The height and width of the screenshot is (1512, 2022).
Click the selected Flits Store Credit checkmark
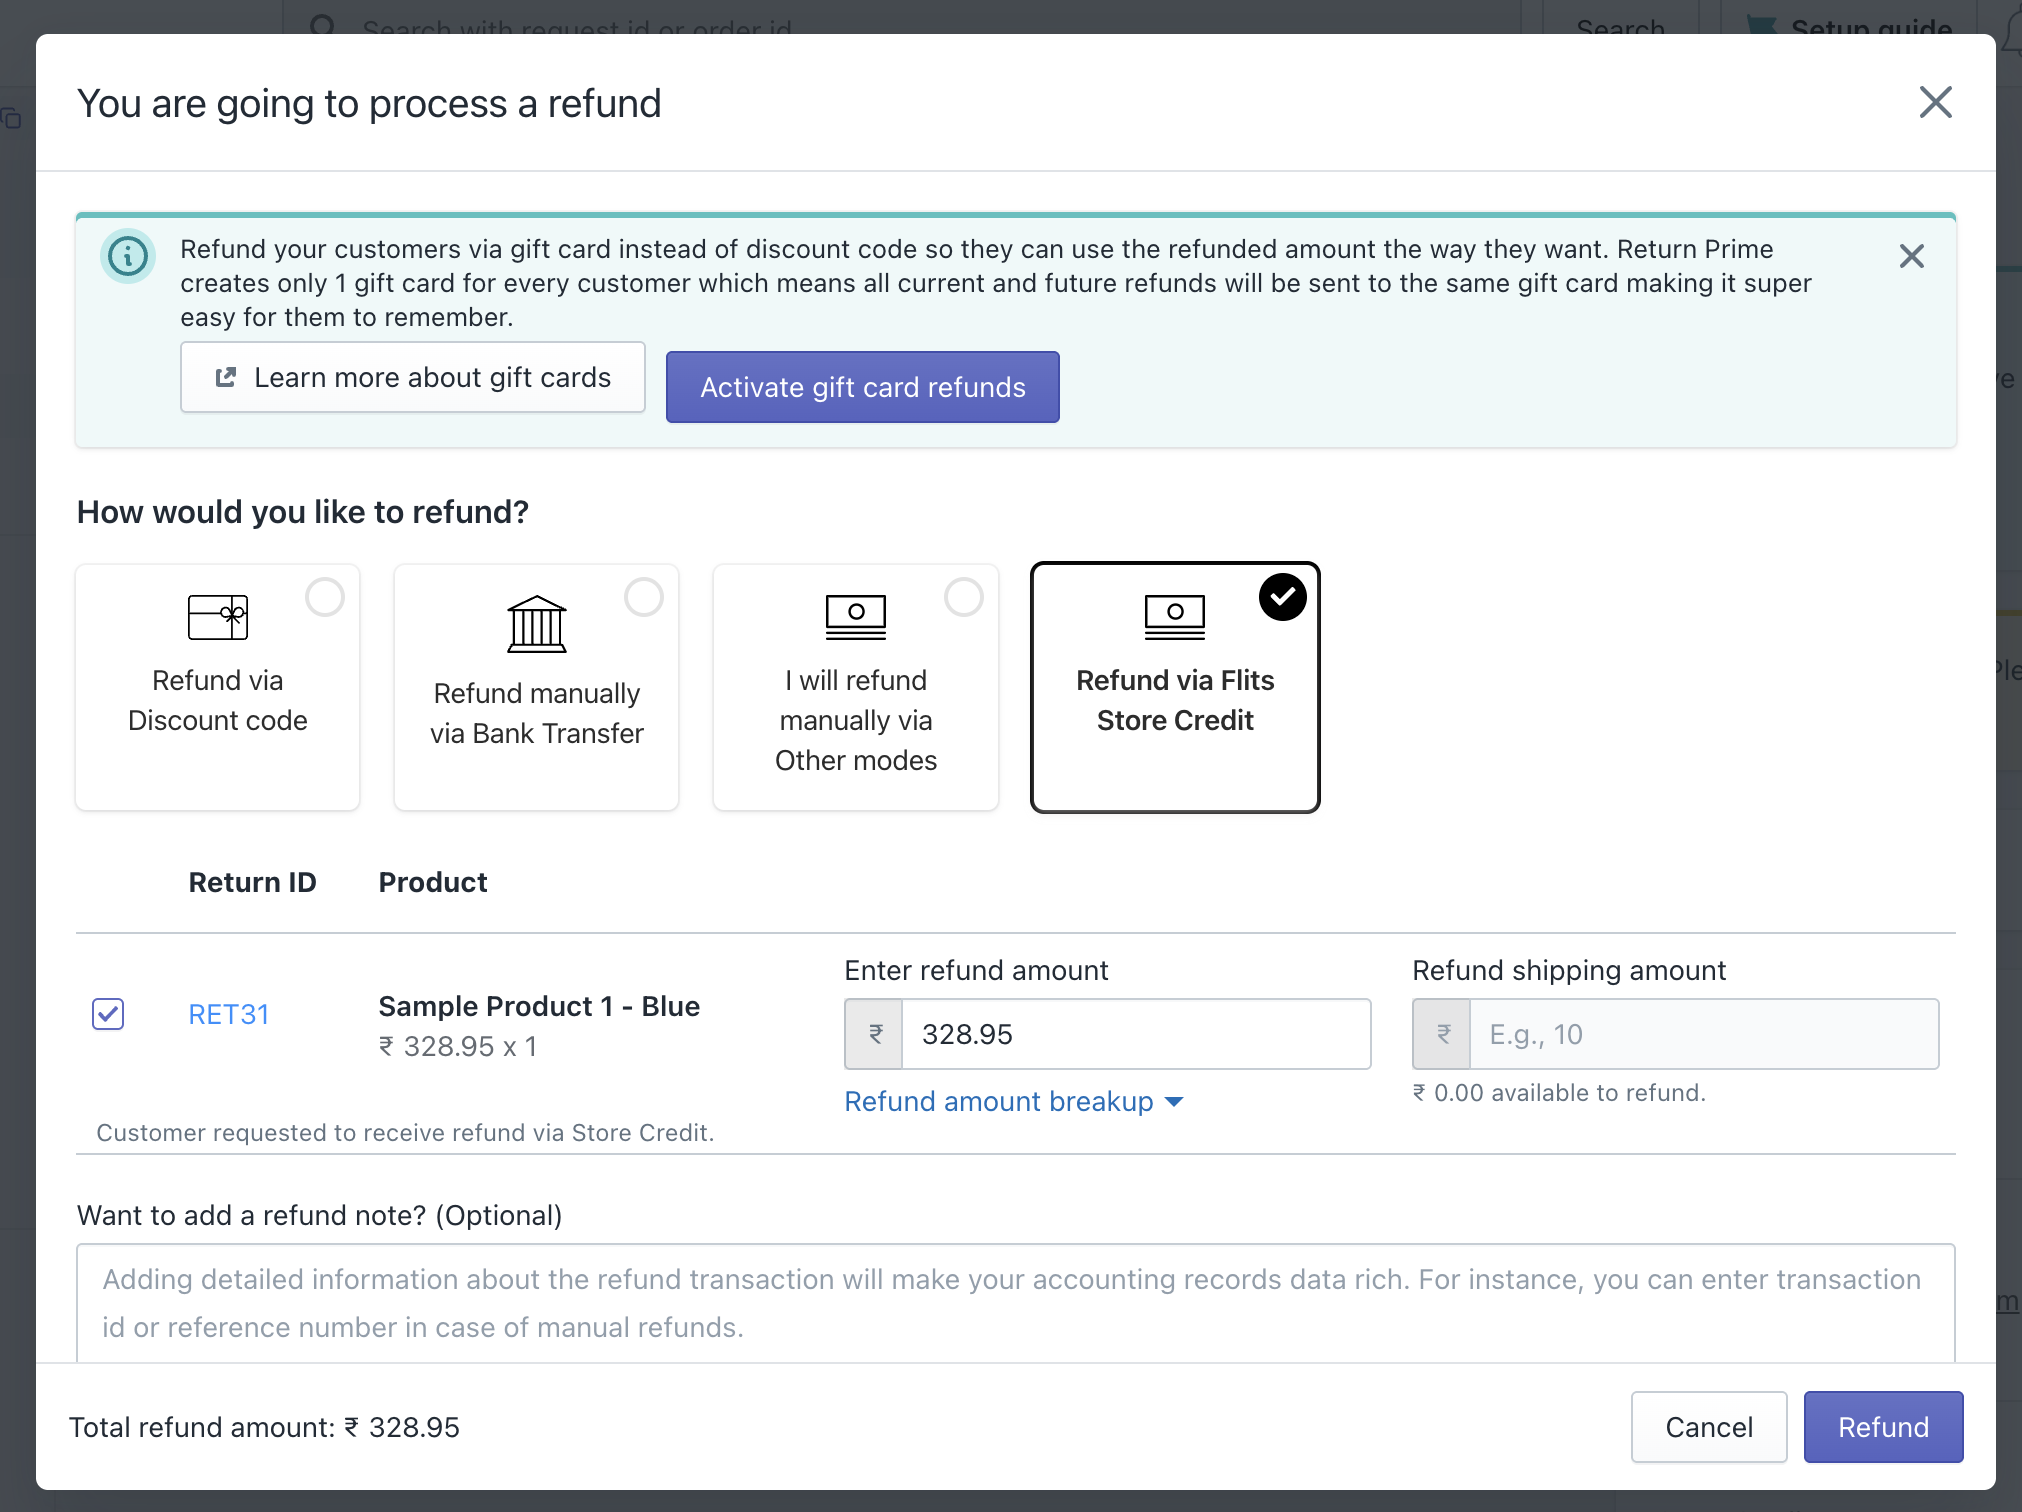point(1282,597)
